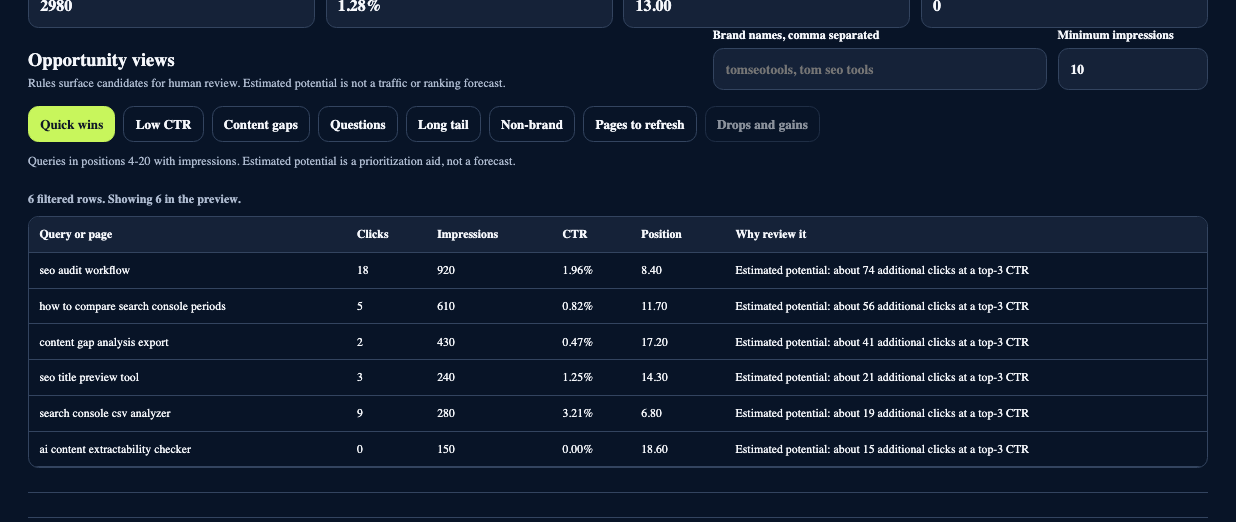Select the 'seo title preview tool' query
The image size is (1236, 522).
tap(89, 377)
